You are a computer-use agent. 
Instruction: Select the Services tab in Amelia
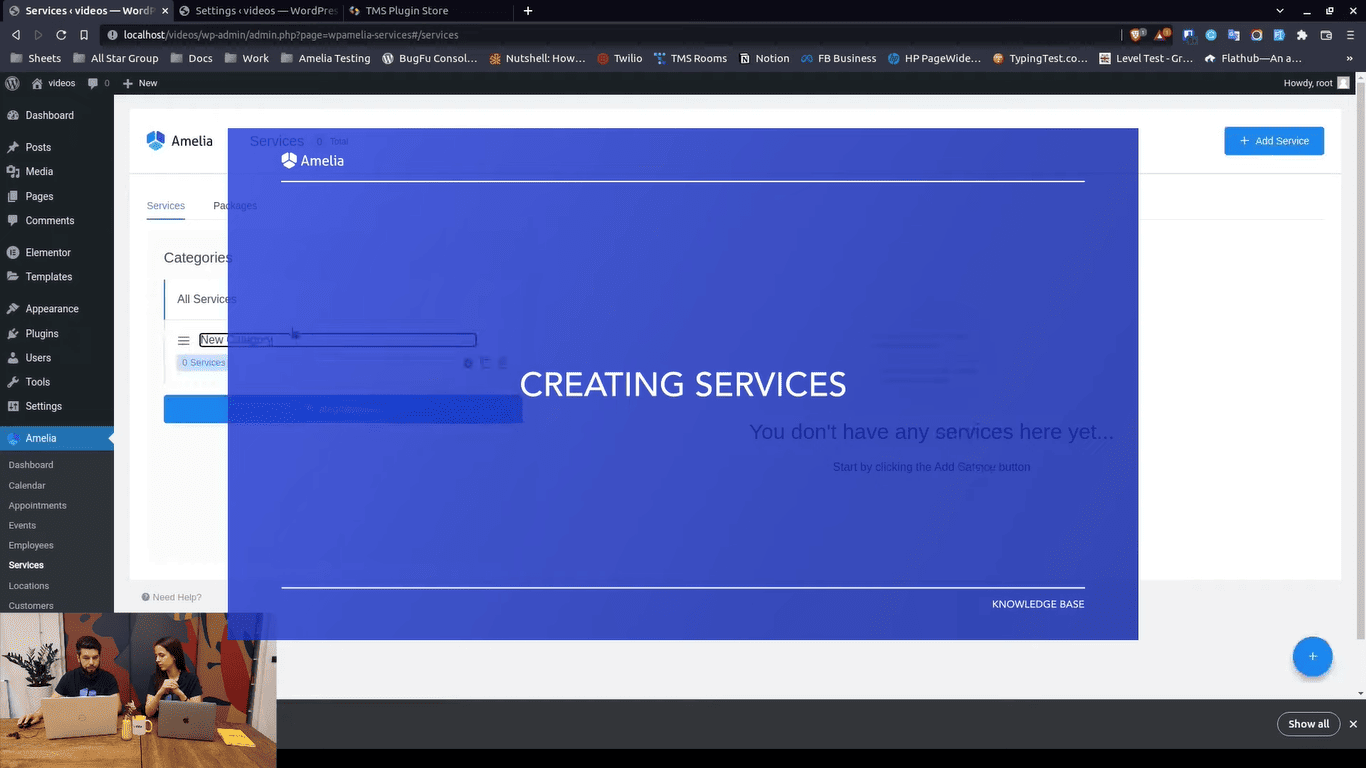(x=166, y=206)
